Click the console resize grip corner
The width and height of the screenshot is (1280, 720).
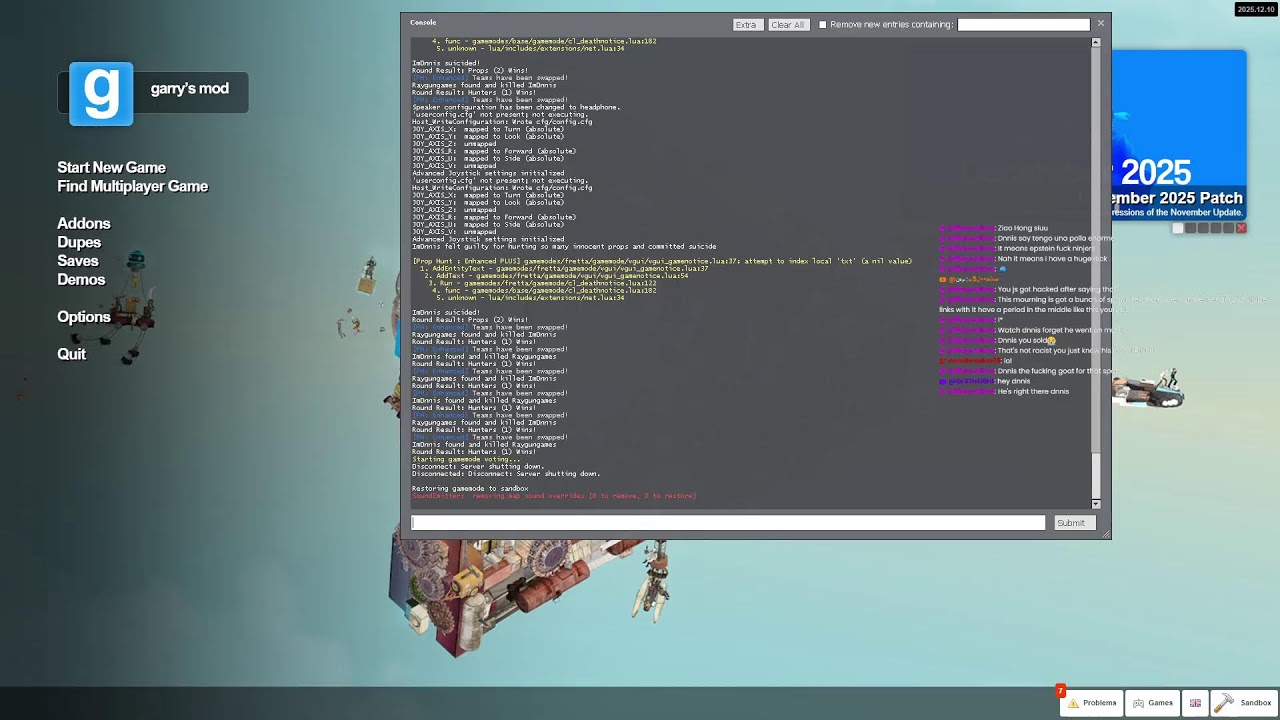[1106, 535]
